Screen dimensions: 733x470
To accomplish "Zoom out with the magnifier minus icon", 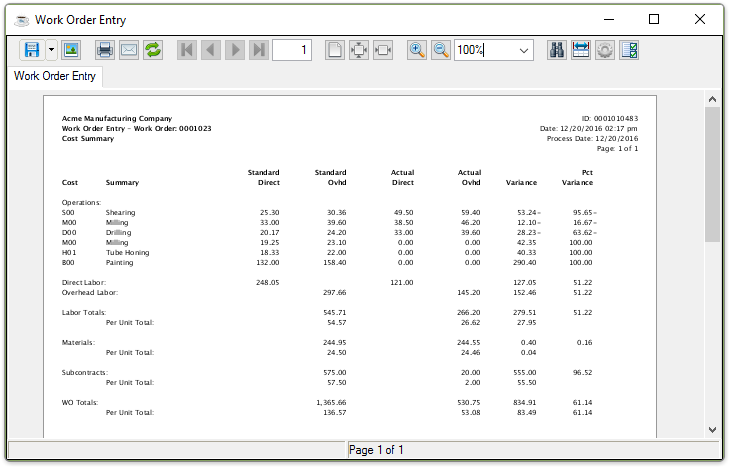I will point(441,50).
